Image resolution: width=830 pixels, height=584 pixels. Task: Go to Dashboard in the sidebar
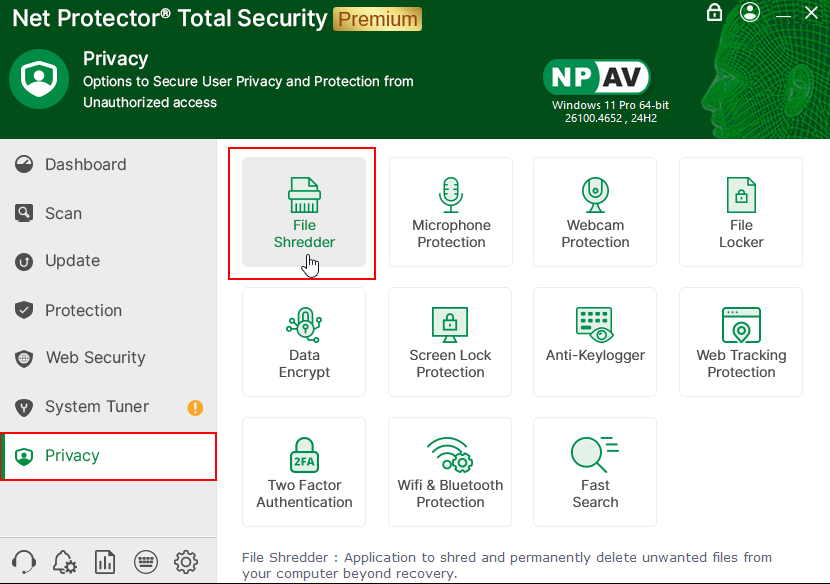(85, 165)
